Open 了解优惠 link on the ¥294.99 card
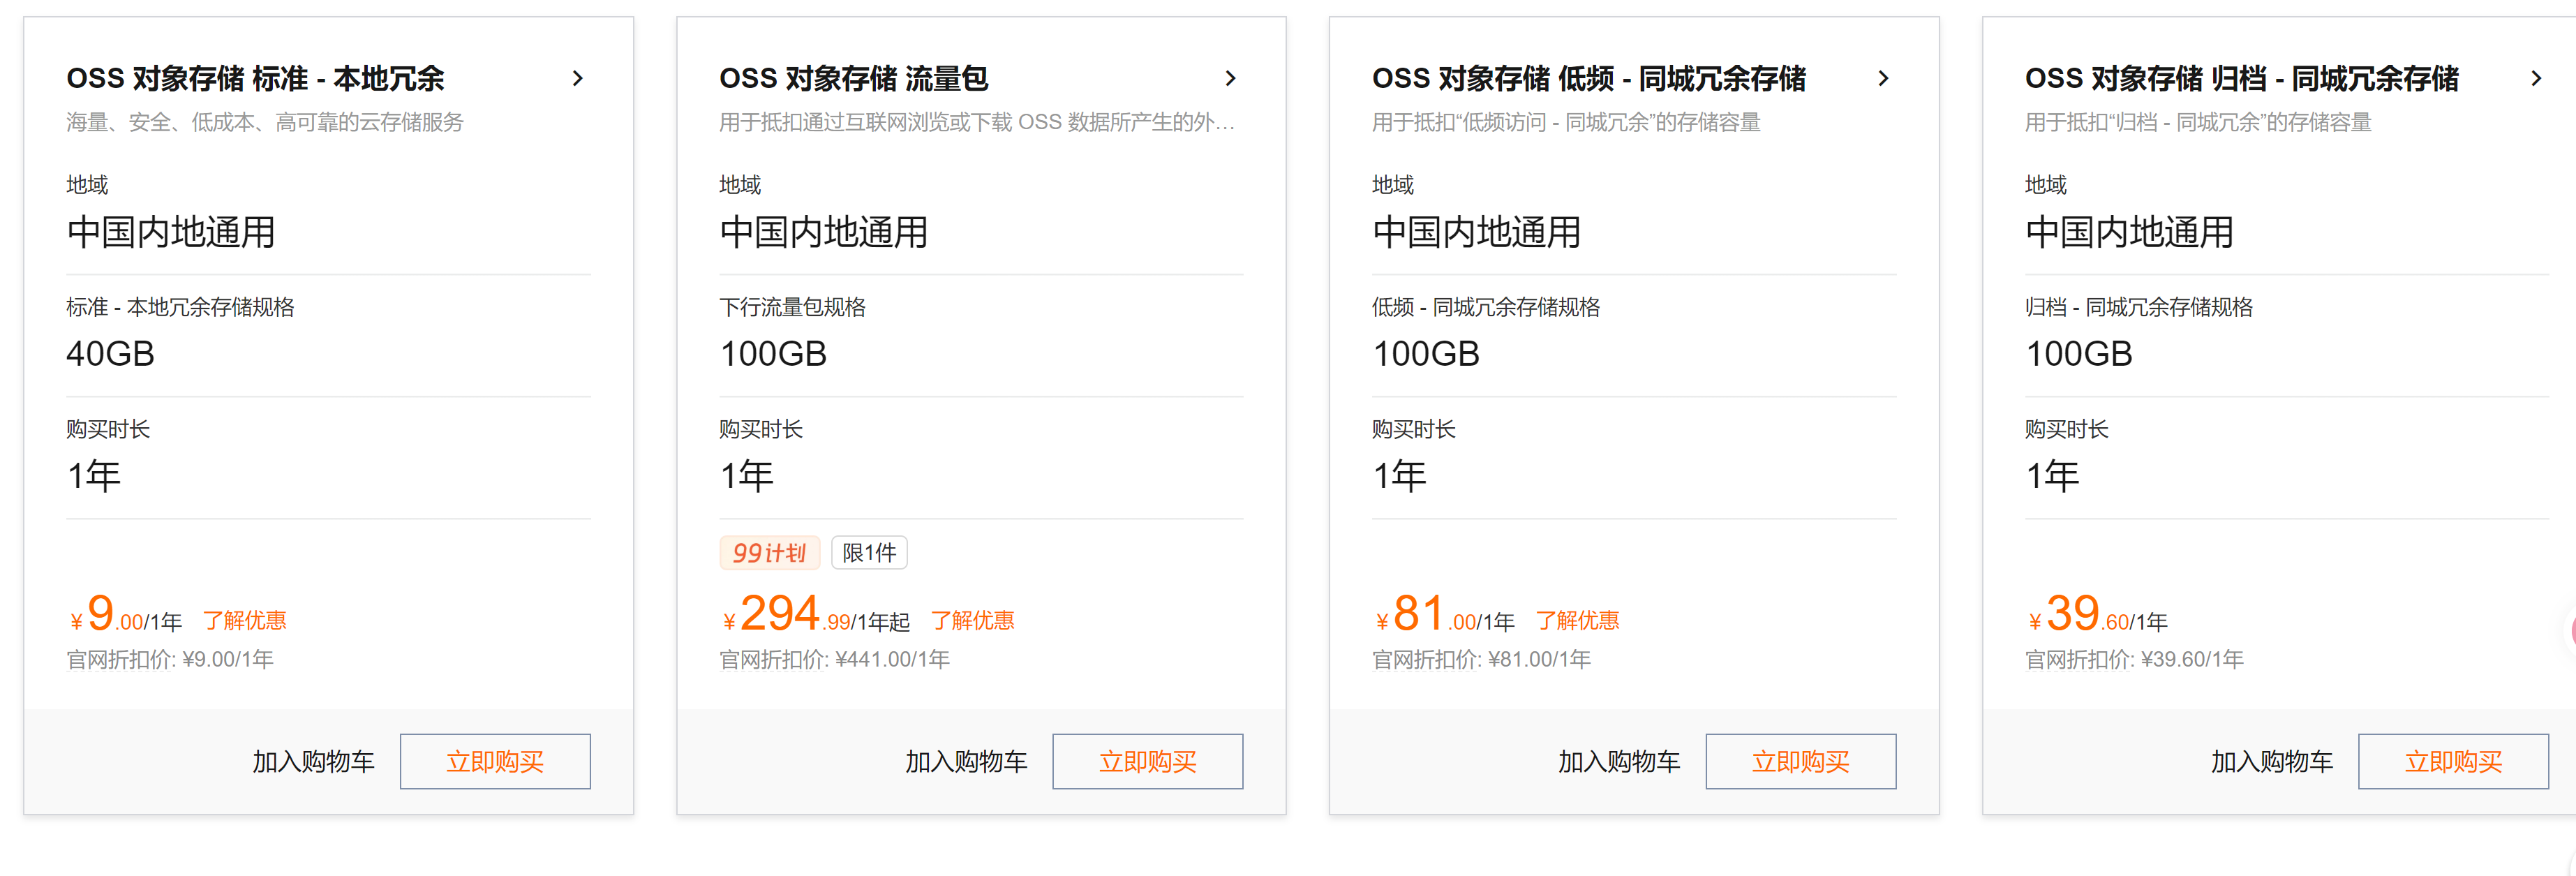2576x876 pixels. pos(972,620)
